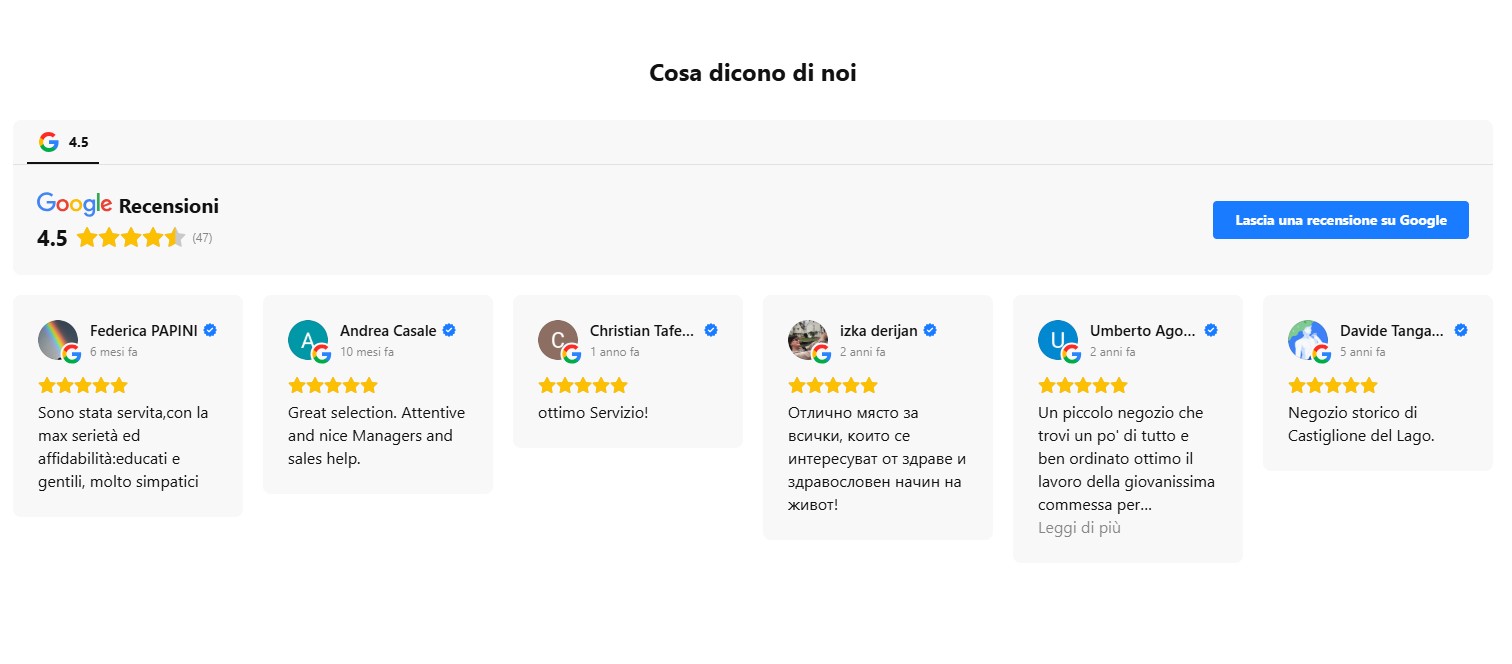Select the Google 4.5 tab

(63, 142)
